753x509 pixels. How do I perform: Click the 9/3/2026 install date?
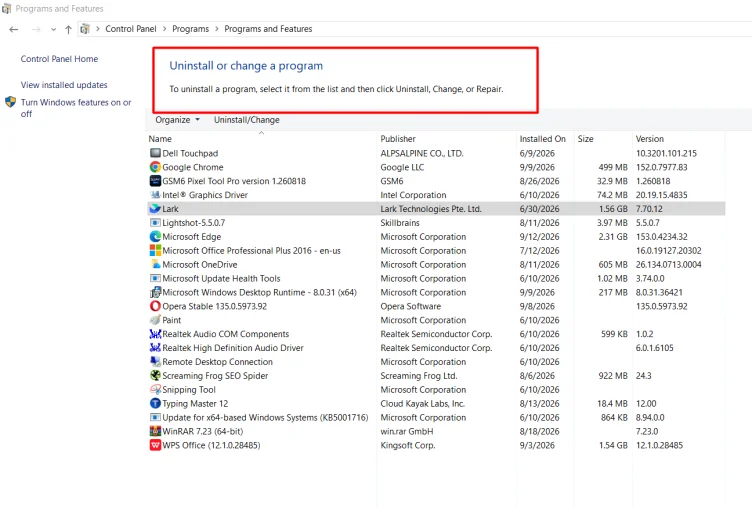[537, 446]
